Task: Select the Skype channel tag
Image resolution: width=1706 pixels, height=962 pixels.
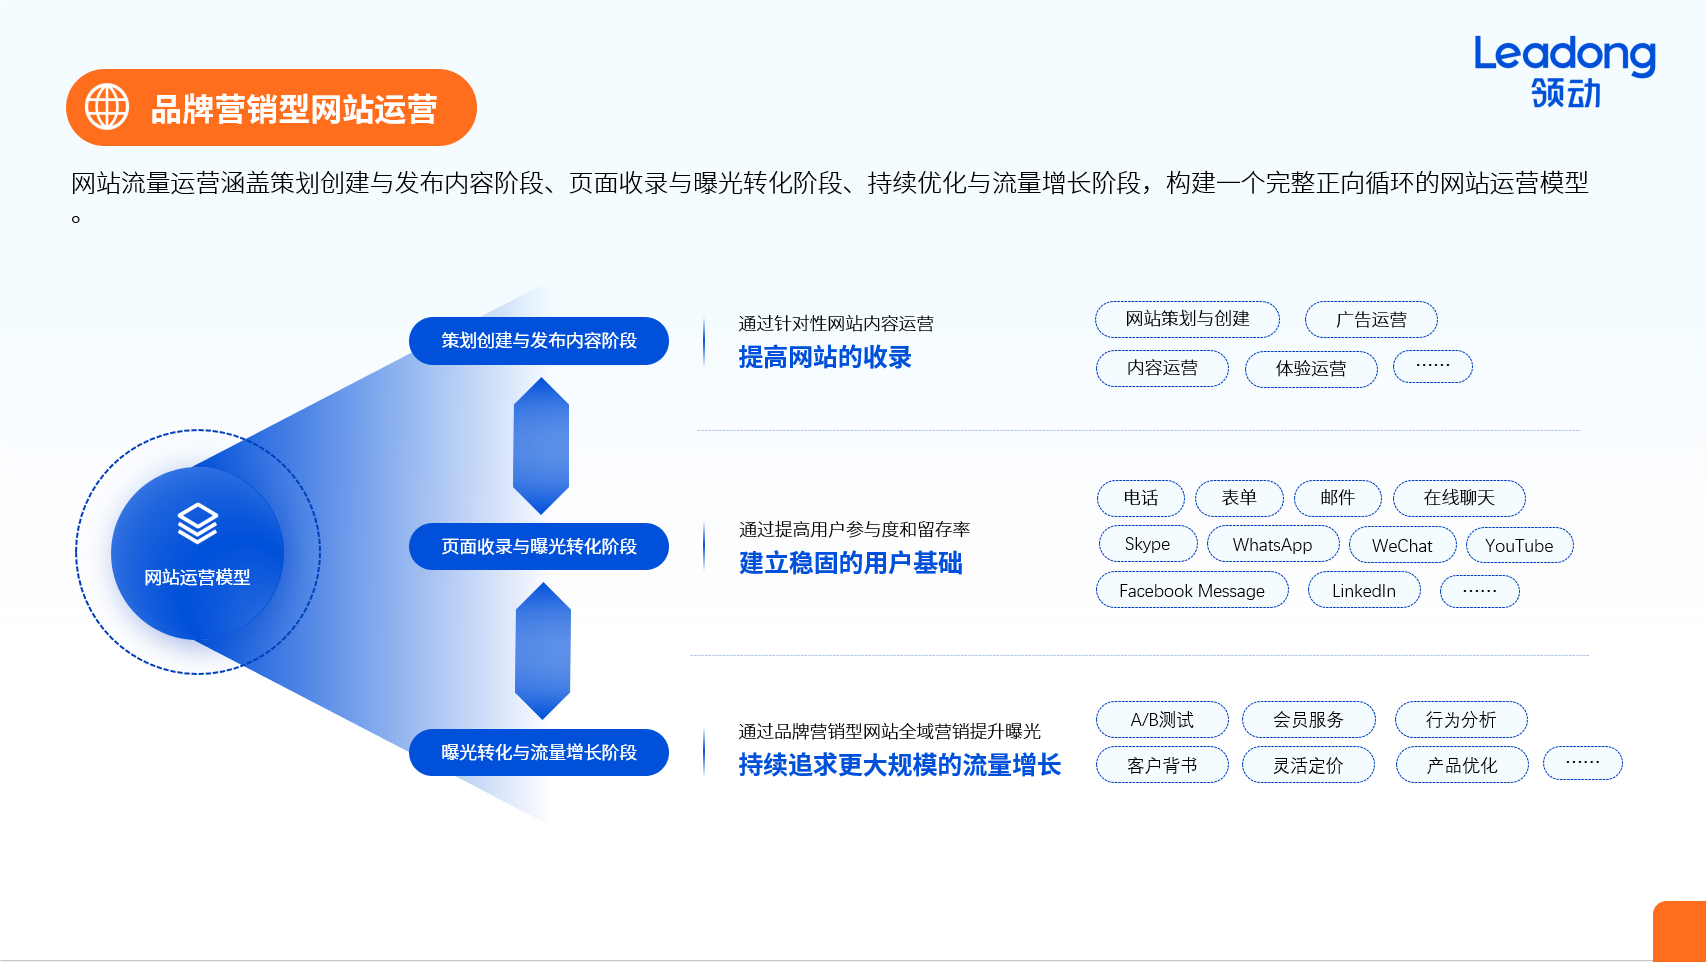Action: click(x=1147, y=543)
